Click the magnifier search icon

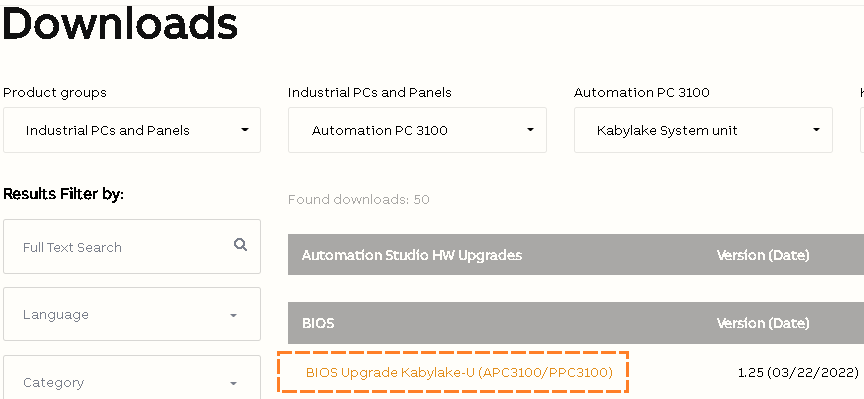click(x=240, y=245)
